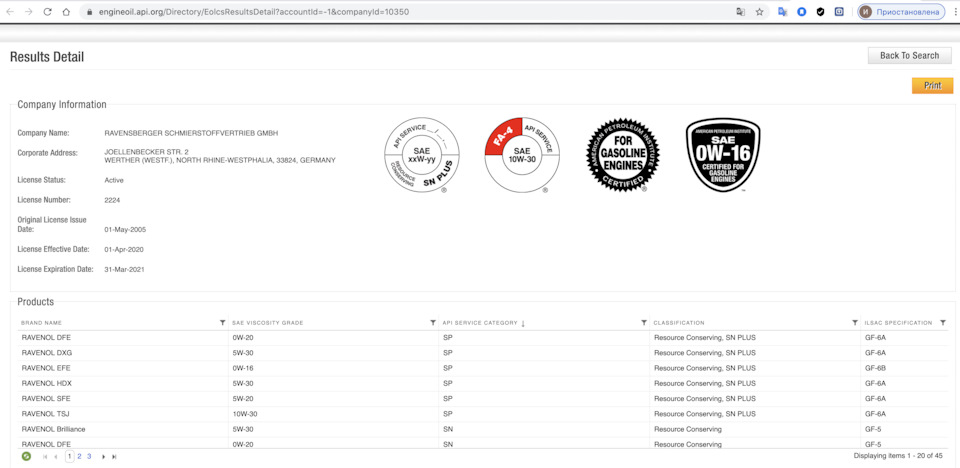Click the Results Detail page heading
Viewport: 960px width, 468px height.
point(47,57)
